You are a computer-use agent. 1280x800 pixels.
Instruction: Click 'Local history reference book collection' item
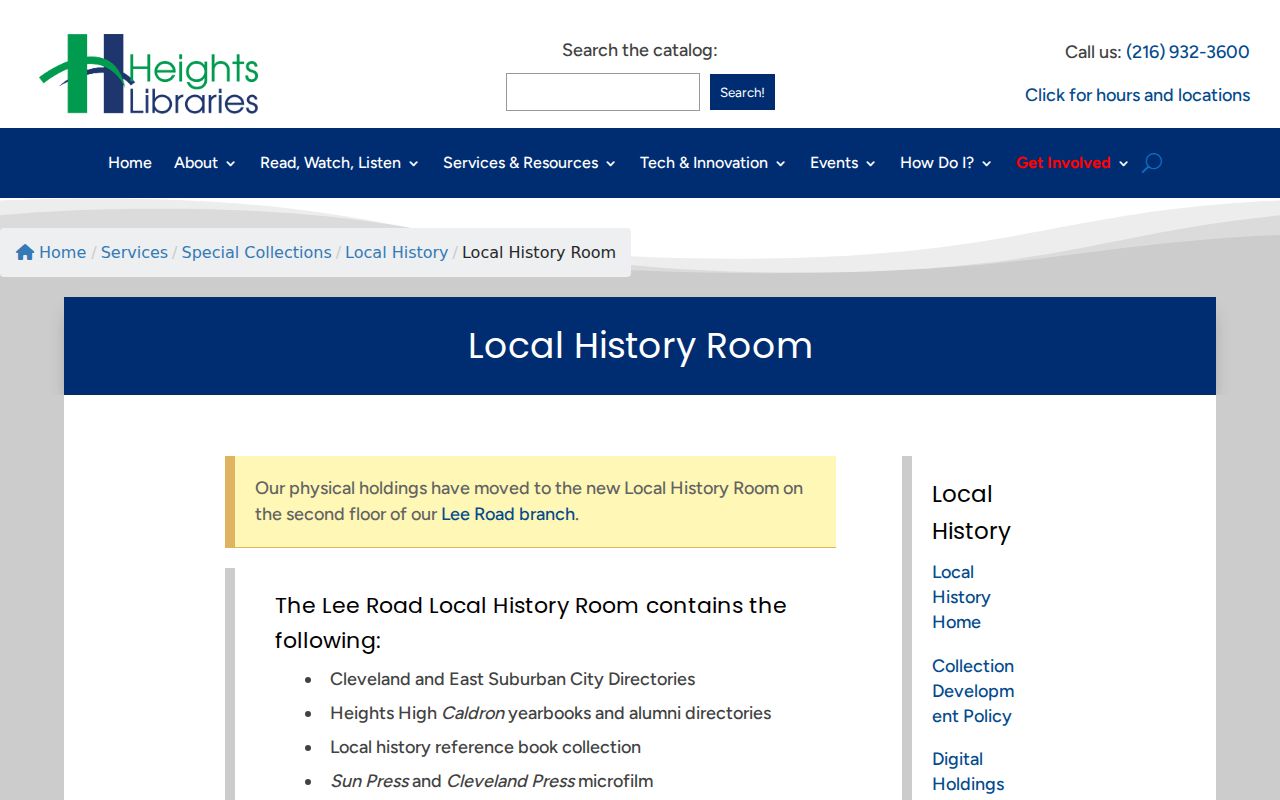click(x=485, y=747)
